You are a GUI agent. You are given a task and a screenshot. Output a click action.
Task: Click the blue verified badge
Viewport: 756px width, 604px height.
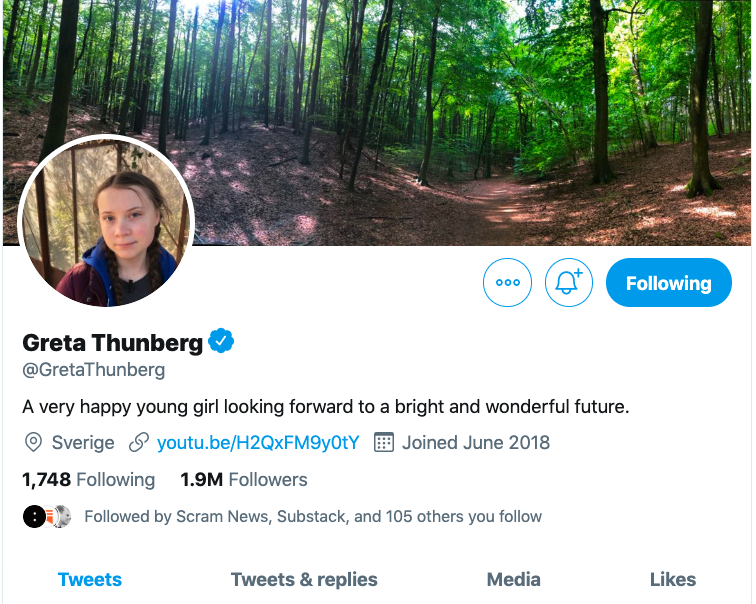pyautogui.click(x=221, y=342)
